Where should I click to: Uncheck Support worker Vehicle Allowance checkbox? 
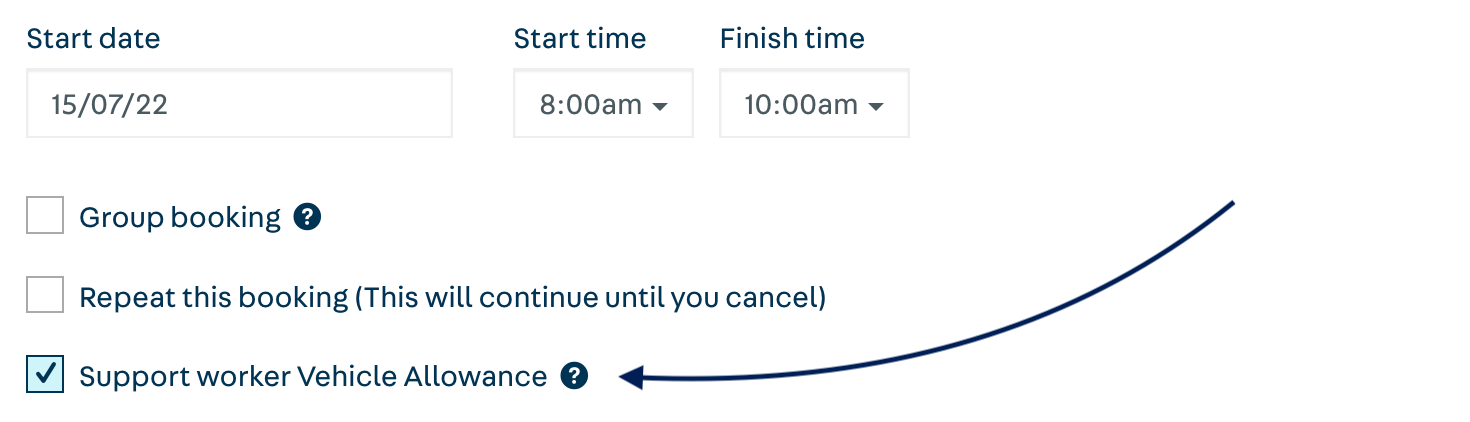tap(45, 375)
